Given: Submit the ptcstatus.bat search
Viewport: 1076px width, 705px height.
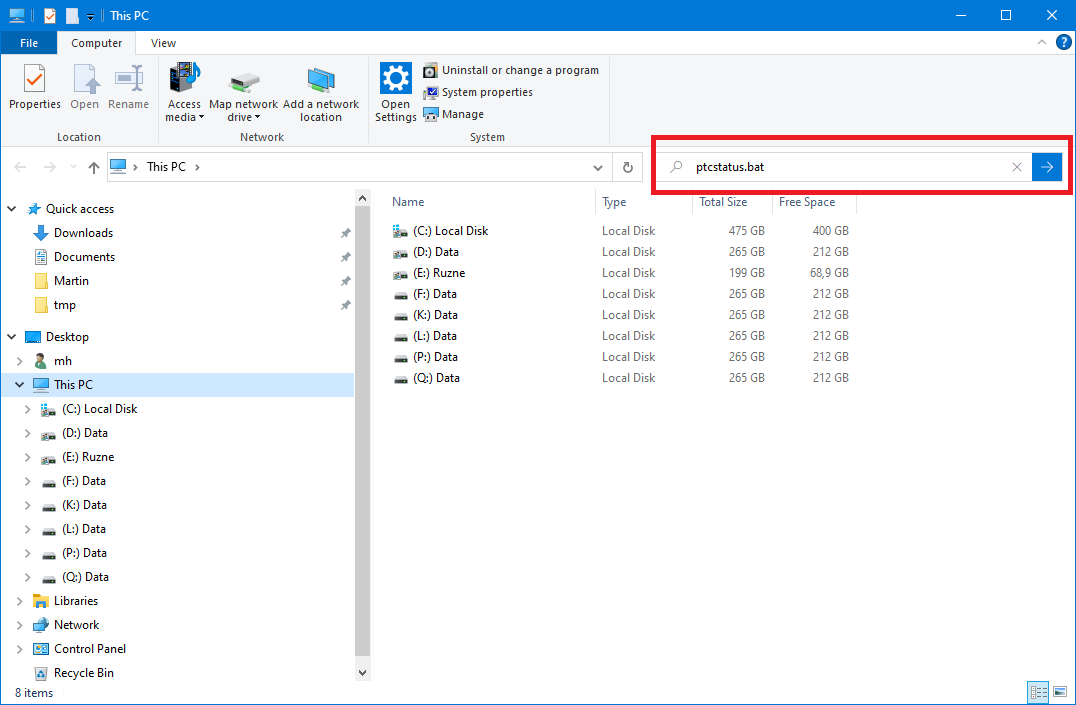Looking at the screenshot, I should [1046, 167].
